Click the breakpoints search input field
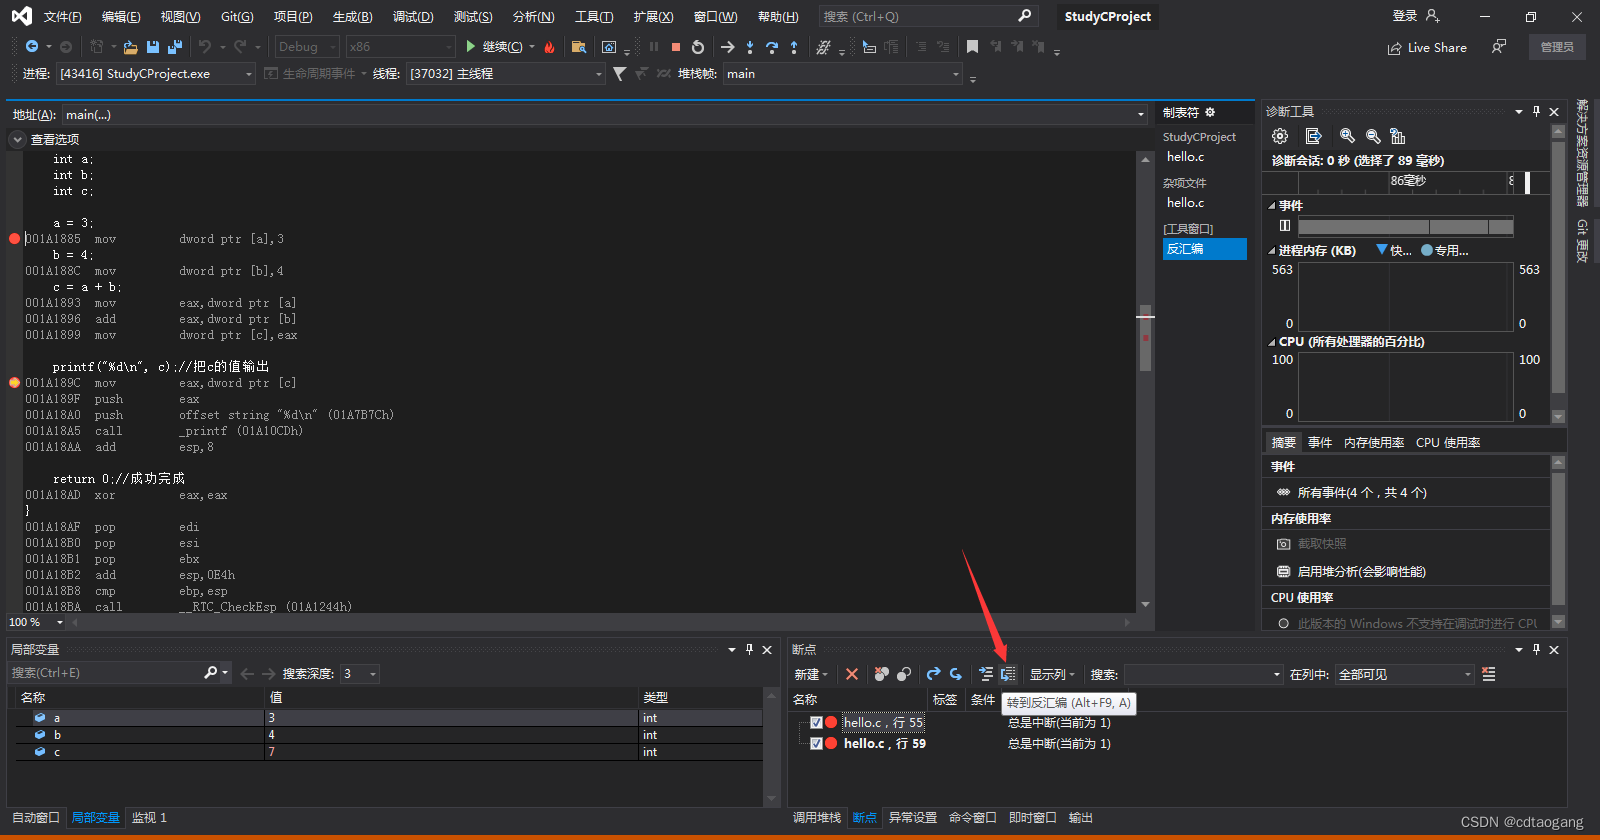 [1203, 675]
